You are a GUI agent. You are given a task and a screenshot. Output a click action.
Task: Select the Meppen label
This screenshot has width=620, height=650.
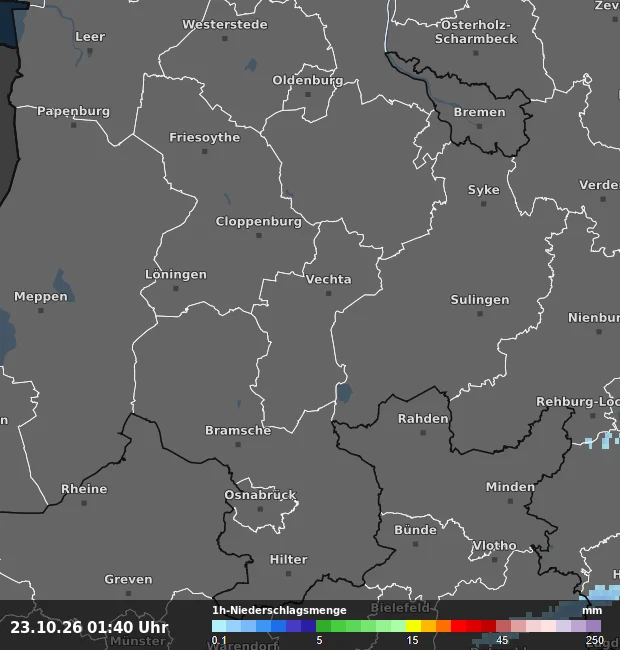(x=41, y=296)
